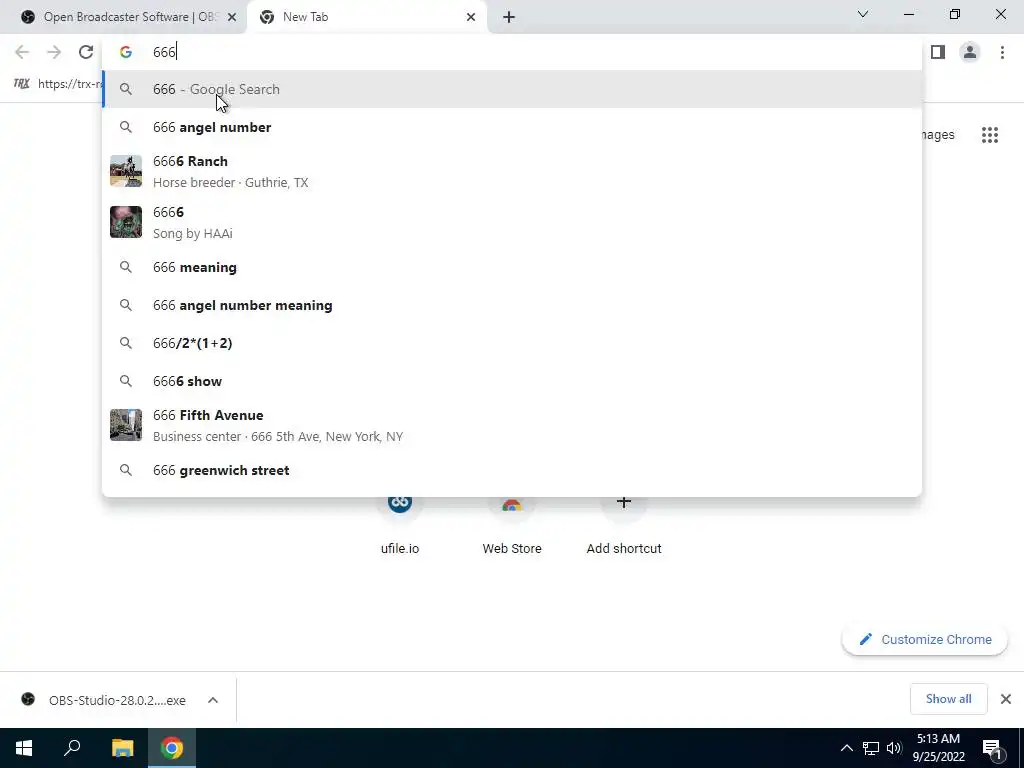The width and height of the screenshot is (1024, 768).
Task: Select the 666 - Google Search suggestion
Action: tap(512, 89)
